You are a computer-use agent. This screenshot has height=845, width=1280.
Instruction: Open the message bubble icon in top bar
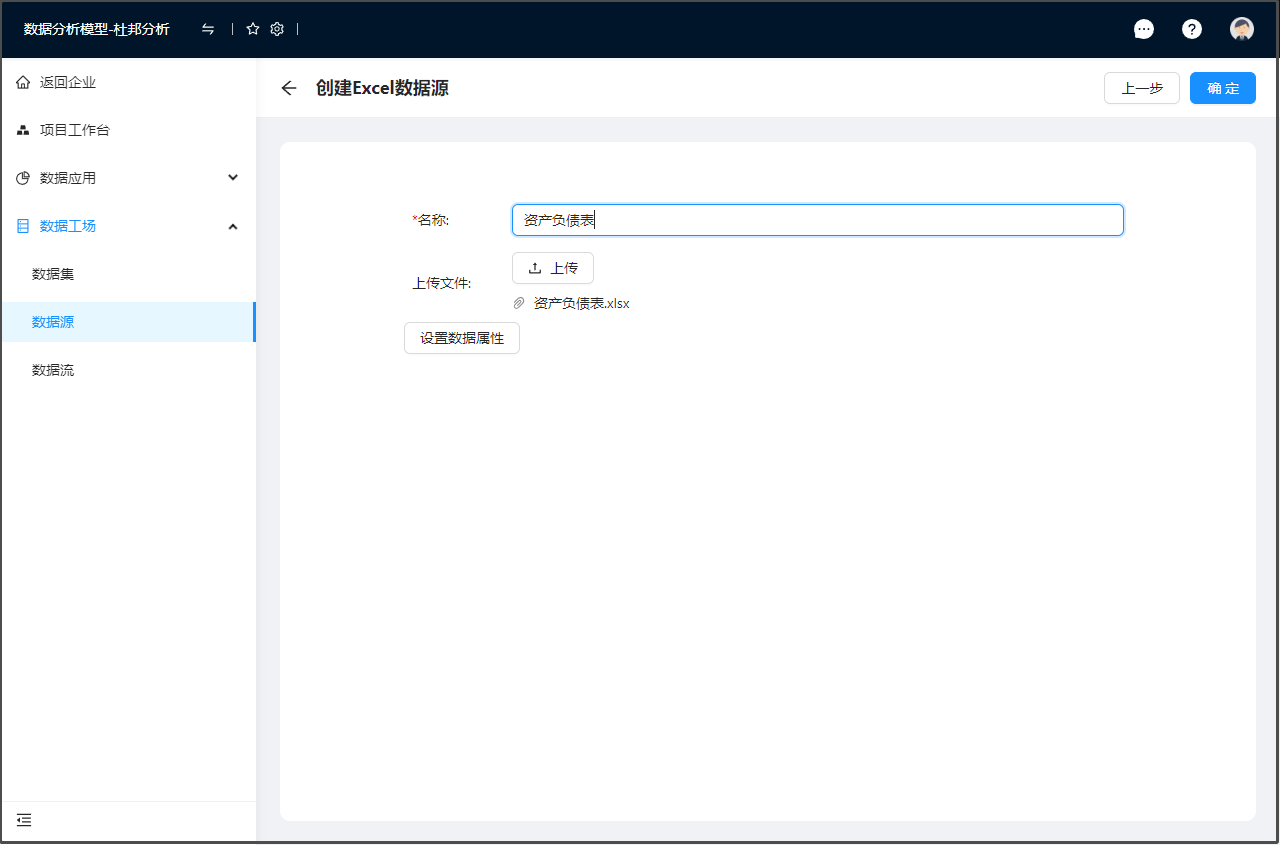pos(1144,28)
